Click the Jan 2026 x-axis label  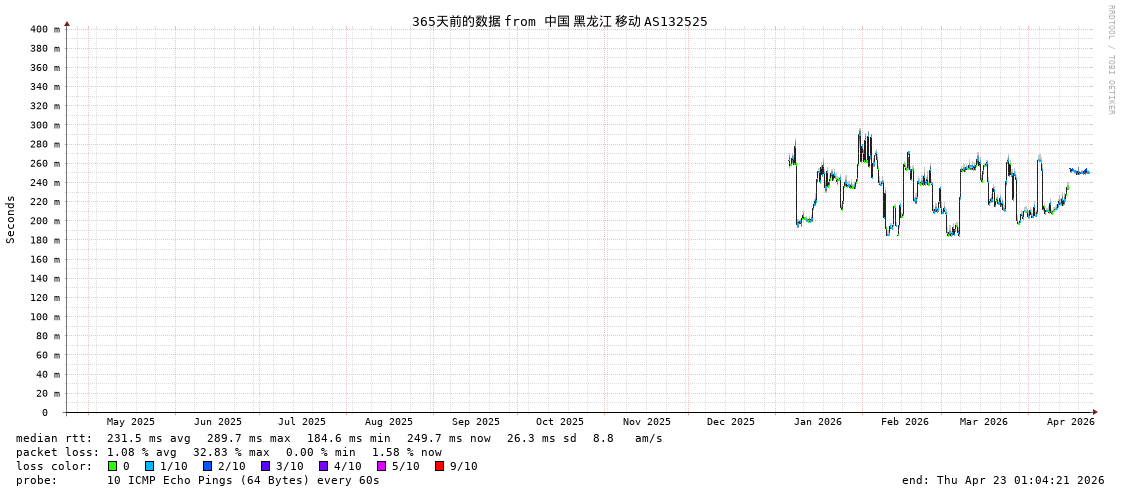(817, 422)
